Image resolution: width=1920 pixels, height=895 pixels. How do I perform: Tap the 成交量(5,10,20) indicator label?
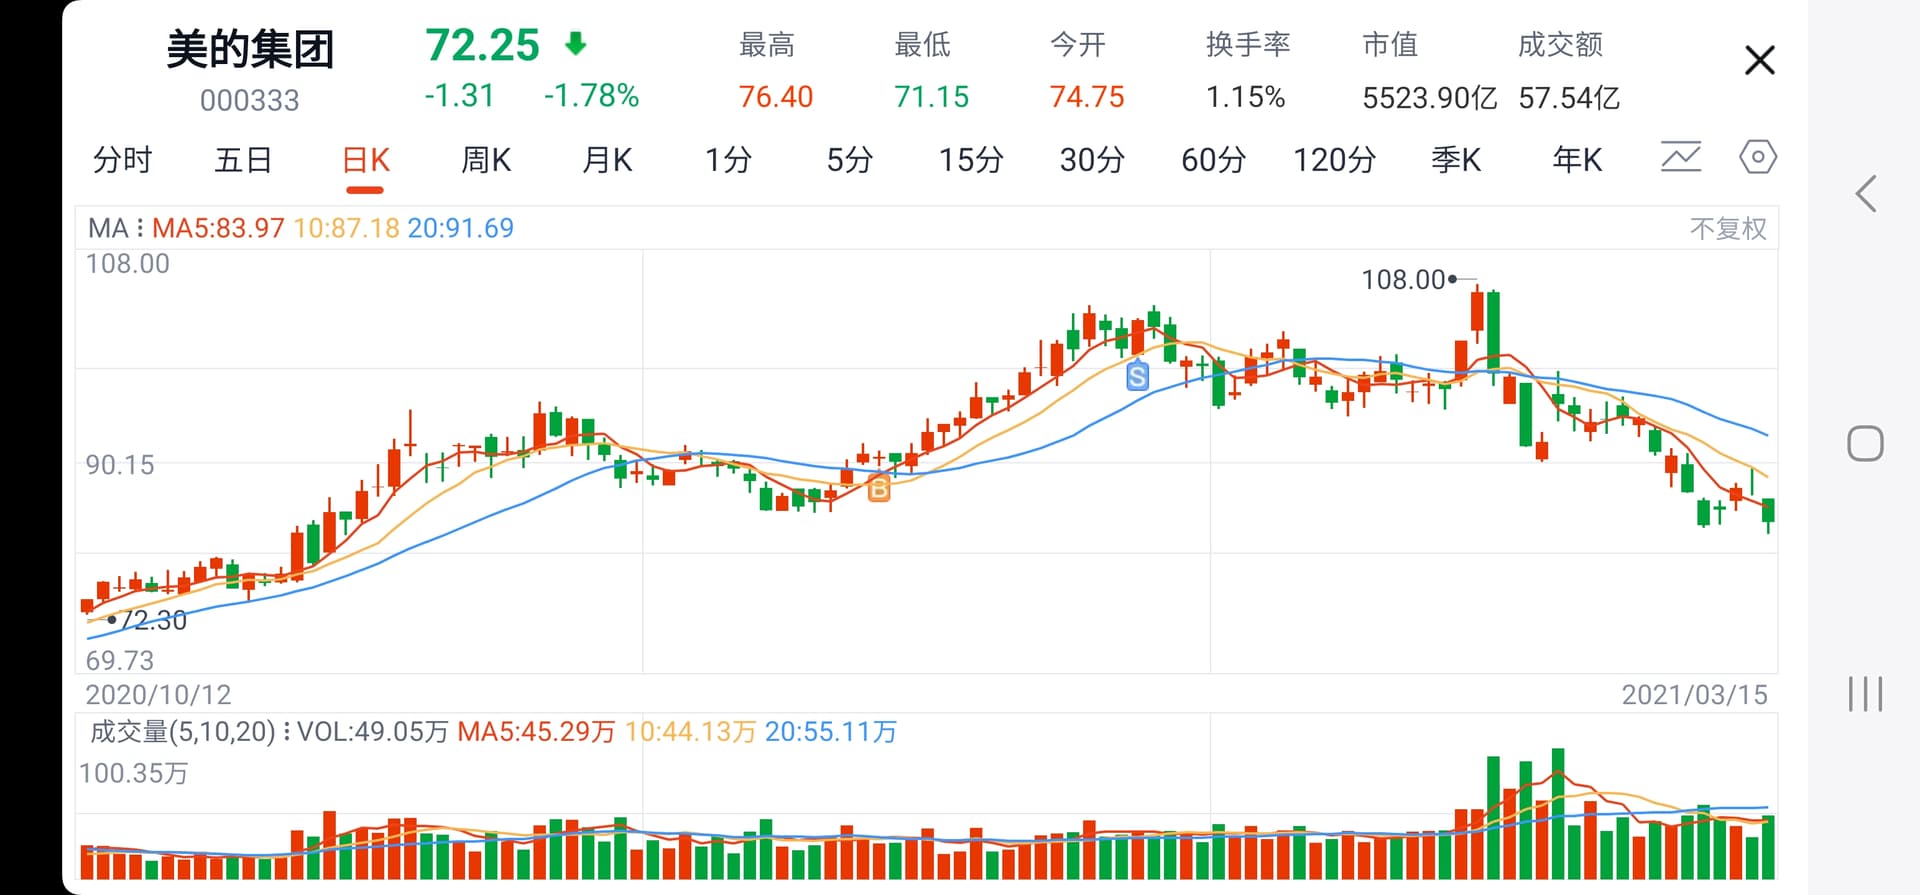pos(183,732)
